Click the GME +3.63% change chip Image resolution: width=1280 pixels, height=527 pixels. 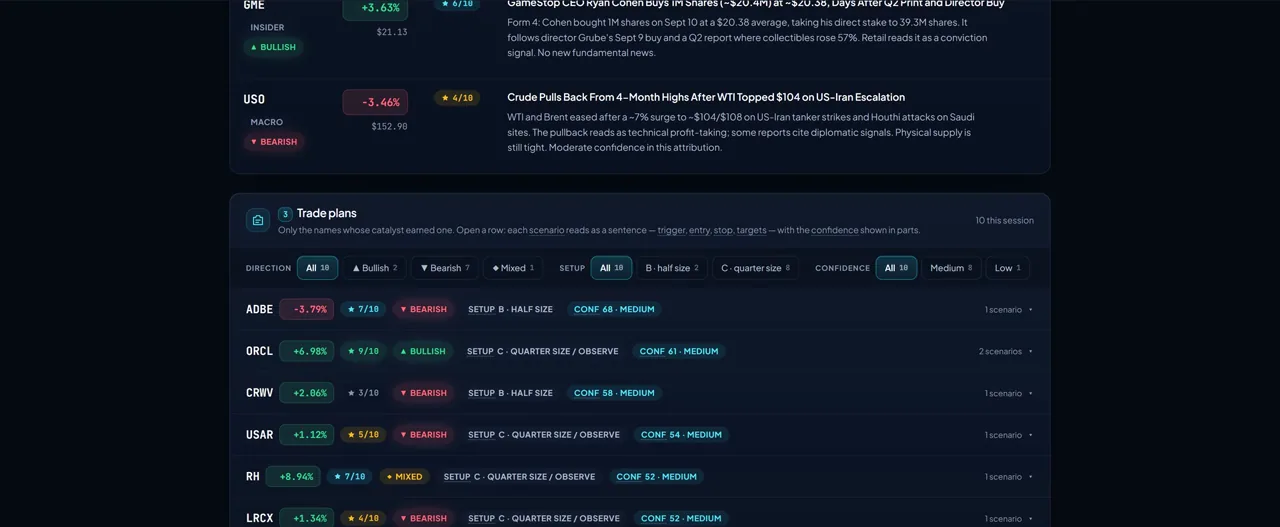tap(375, 8)
